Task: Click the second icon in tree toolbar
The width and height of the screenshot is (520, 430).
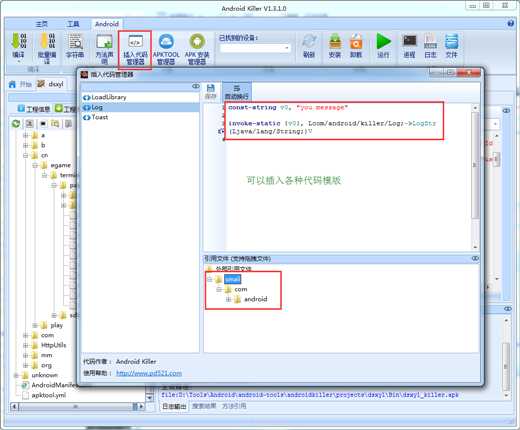Action: tap(29, 124)
